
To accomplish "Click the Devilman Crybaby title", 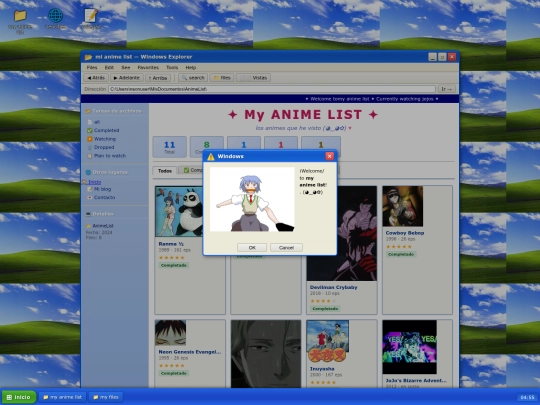I will (x=333, y=287).
